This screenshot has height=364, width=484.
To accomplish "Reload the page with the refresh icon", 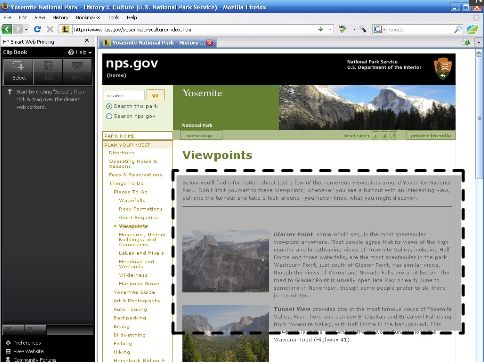I will point(37,29).
